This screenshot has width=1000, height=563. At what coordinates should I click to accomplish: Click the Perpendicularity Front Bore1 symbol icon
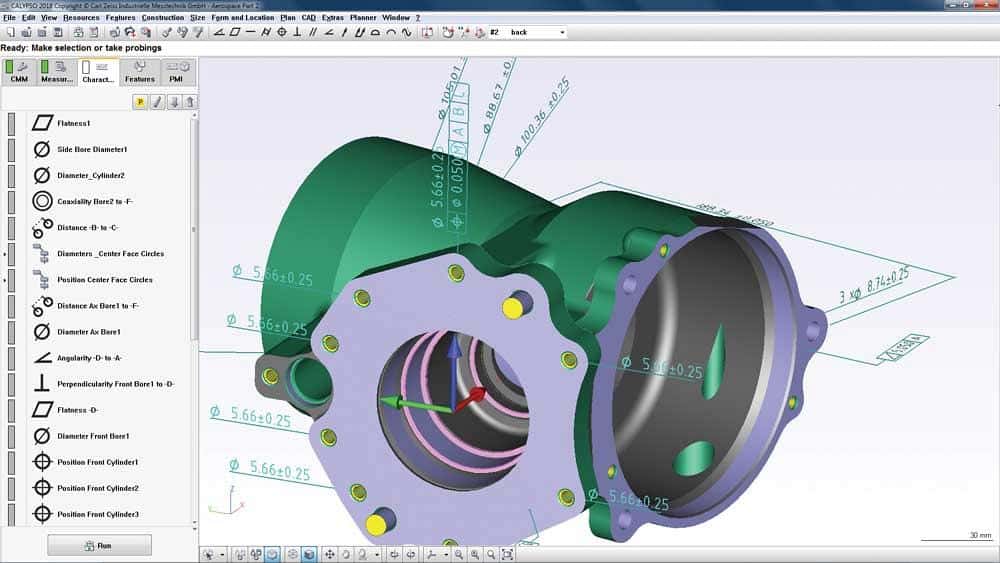[42, 383]
